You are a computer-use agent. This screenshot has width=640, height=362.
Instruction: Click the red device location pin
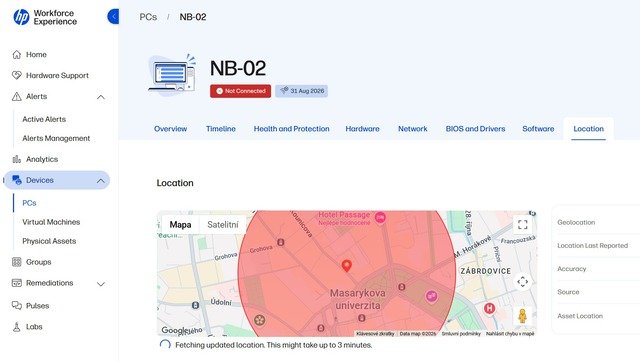point(347,266)
